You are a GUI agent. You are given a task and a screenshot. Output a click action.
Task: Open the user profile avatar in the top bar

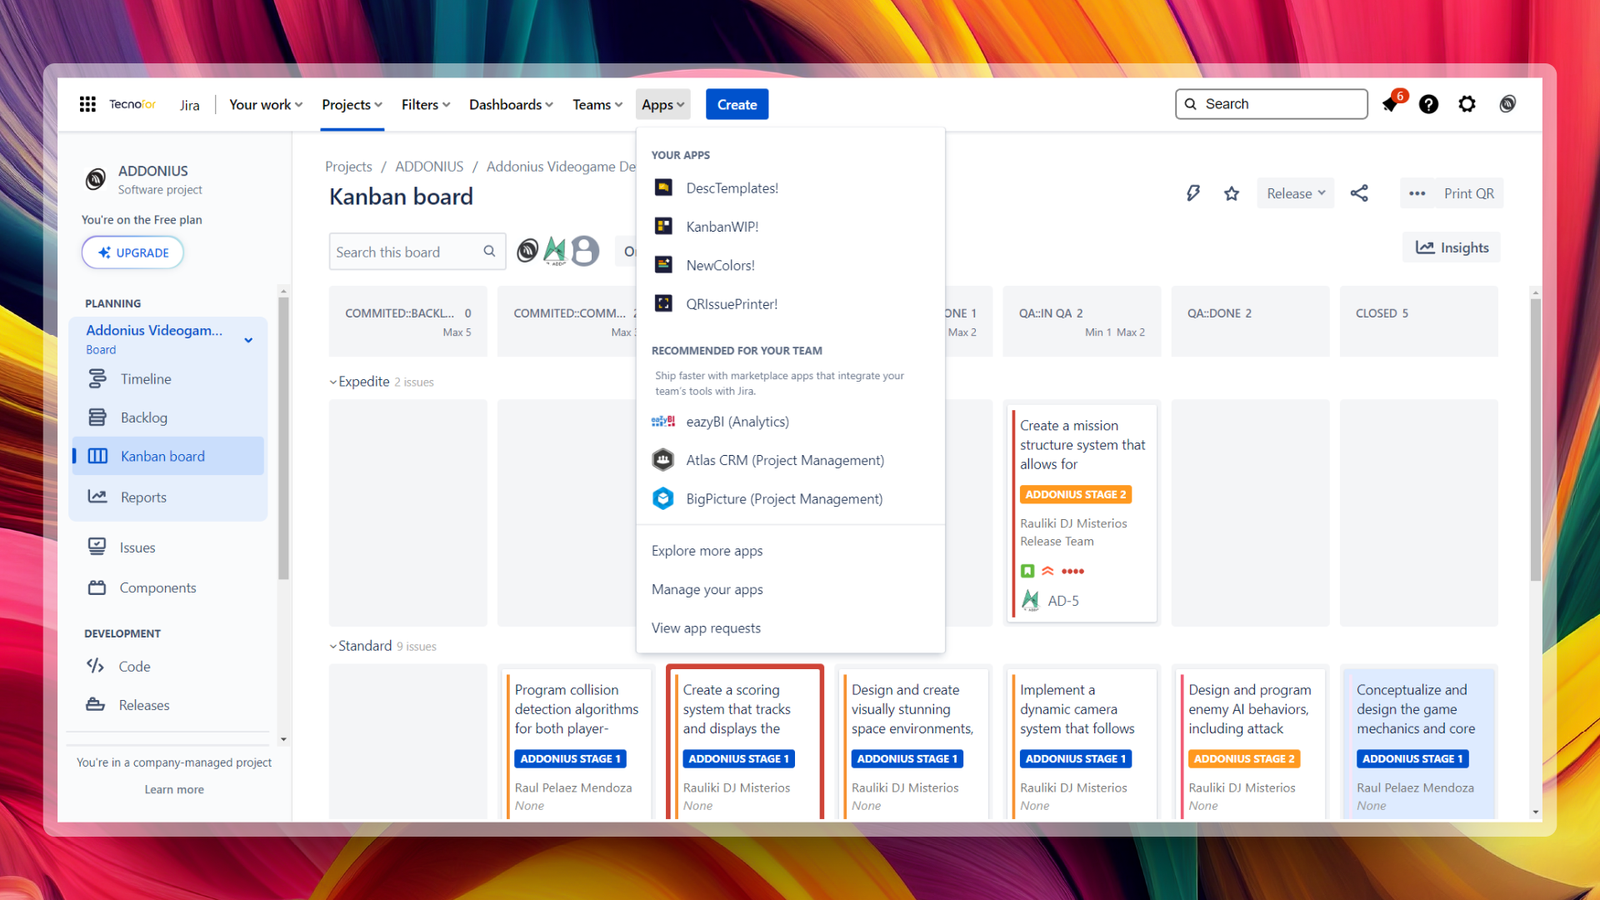click(1508, 104)
